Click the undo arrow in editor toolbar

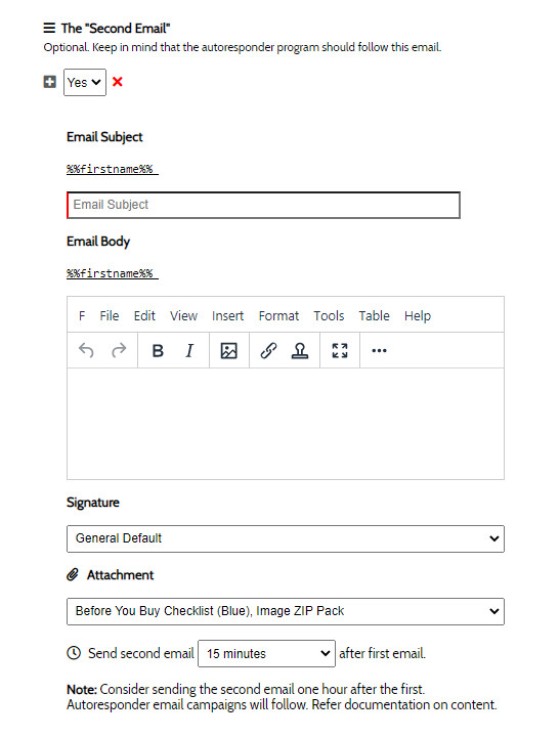coord(86,351)
